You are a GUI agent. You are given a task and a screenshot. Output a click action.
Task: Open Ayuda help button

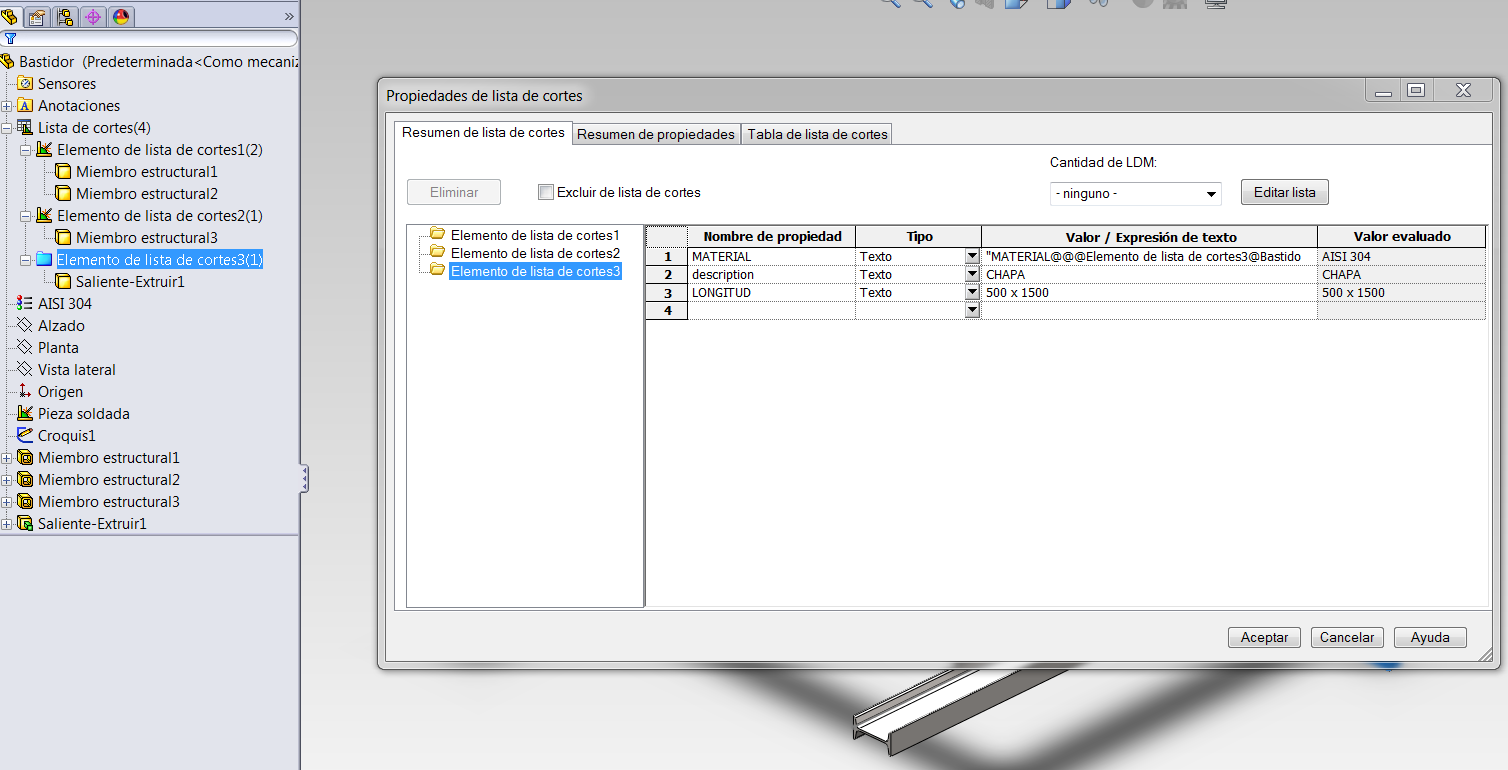coord(1430,638)
